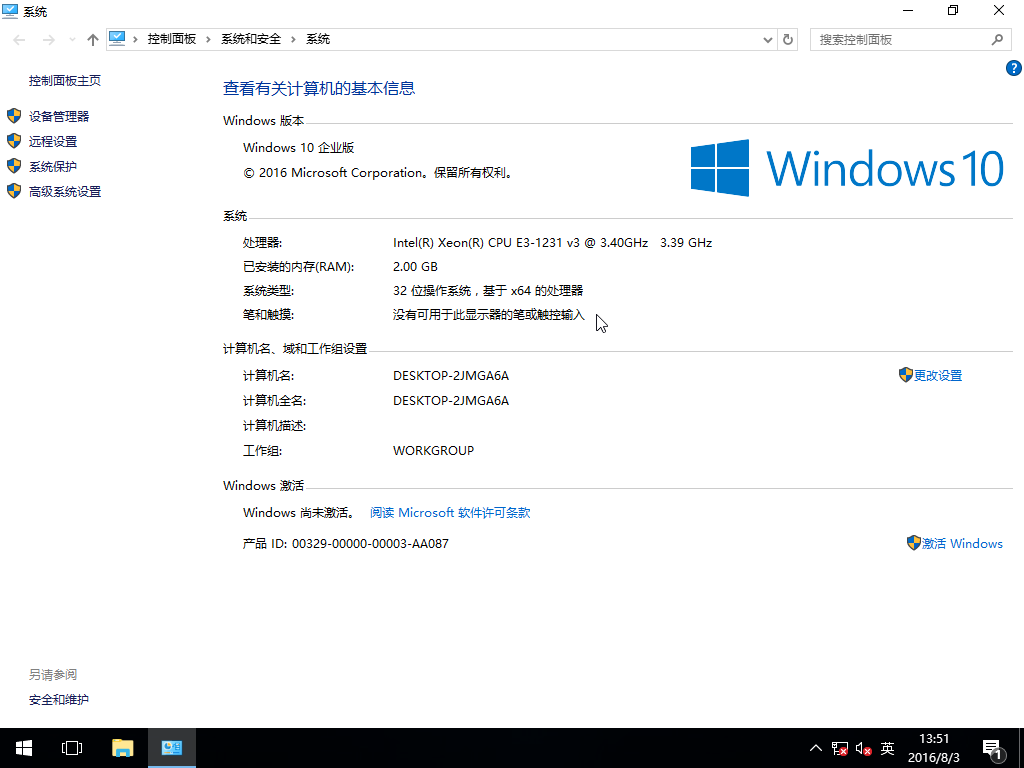The height and width of the screenshot is (768, 1024).
Task: Click the Up arrow navigation icon
Action: pos(93,40)
